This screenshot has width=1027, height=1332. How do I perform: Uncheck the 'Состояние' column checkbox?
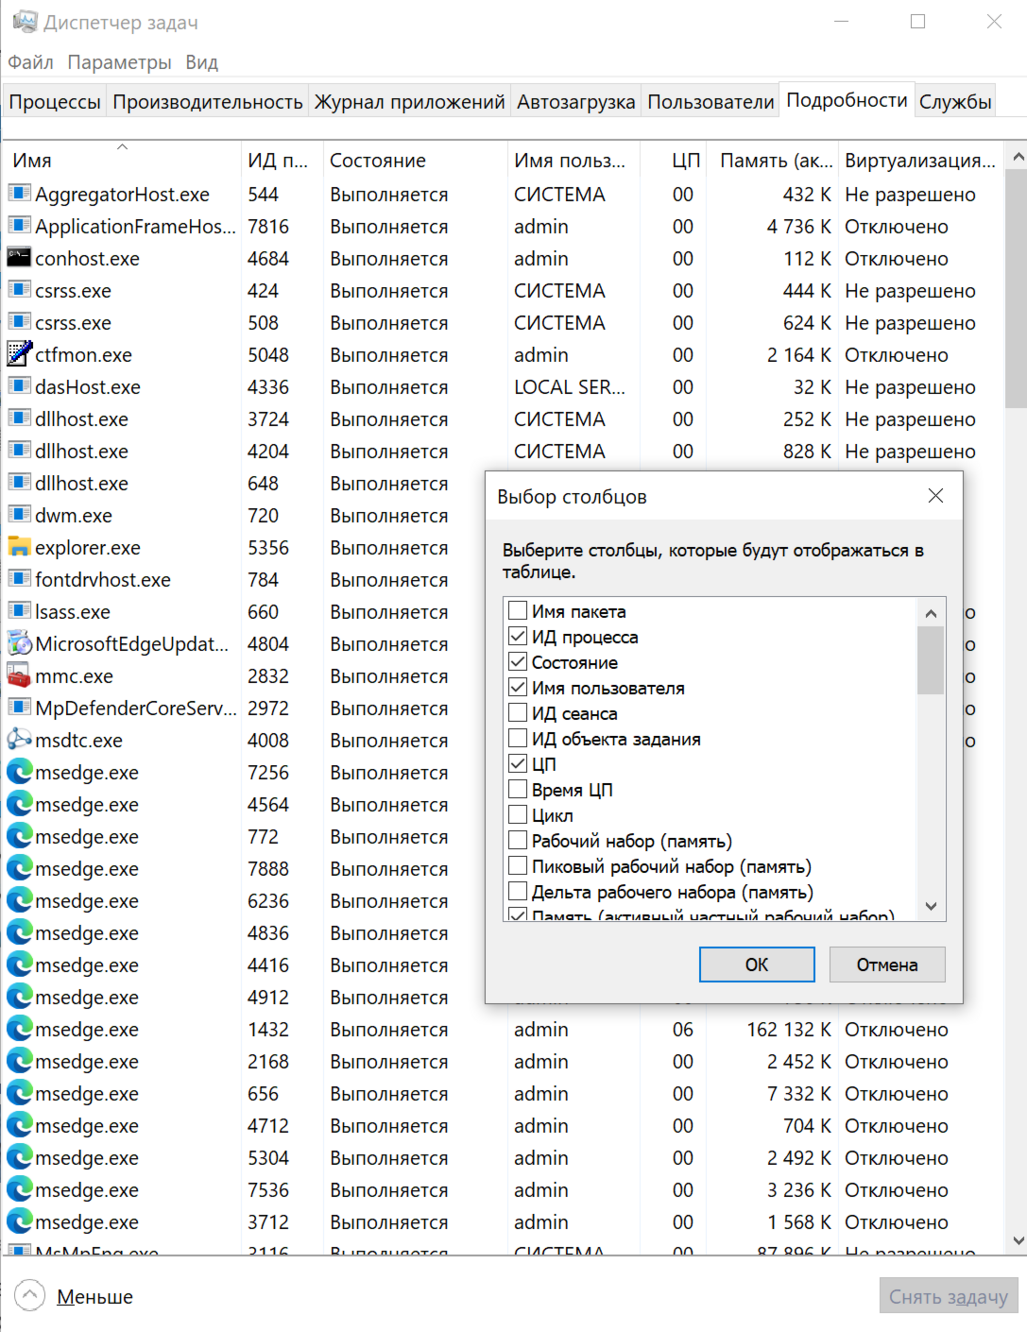point(517,662)
